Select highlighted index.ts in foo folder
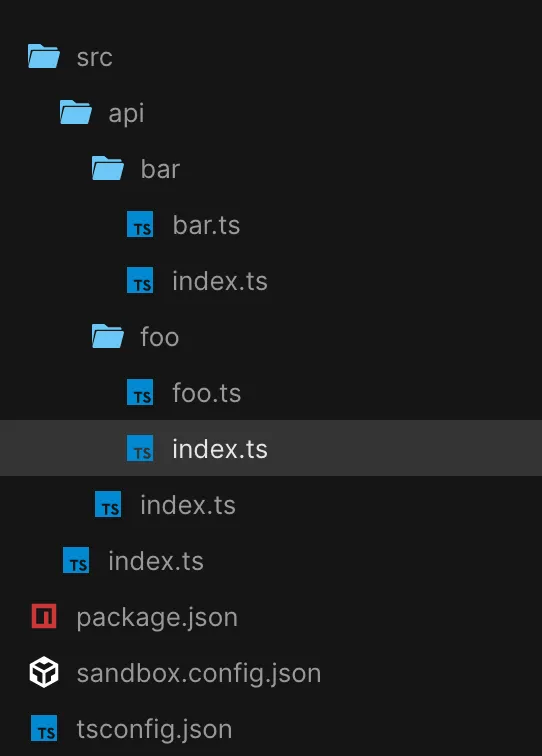This screenshot has width=542, height=756. [271, 448]
